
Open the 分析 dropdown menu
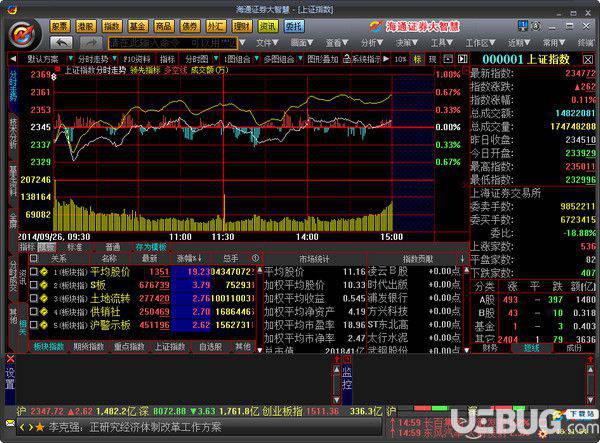(372, 42)
